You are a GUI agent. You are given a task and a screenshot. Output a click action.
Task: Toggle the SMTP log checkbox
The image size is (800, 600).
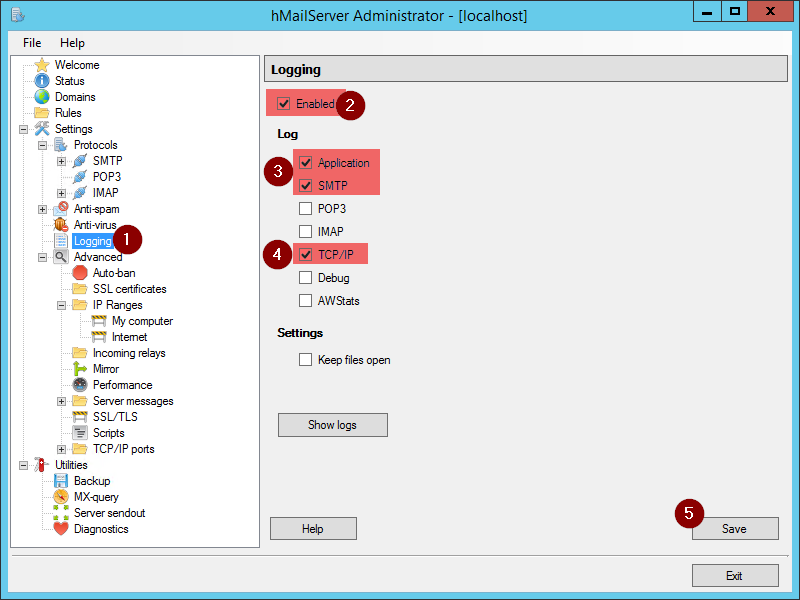(305, 186)
